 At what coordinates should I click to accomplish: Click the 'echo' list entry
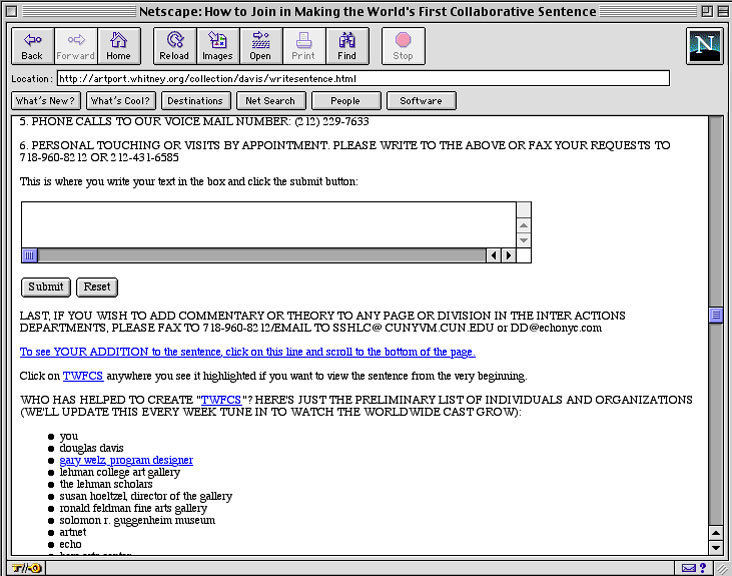coord(70,545)
